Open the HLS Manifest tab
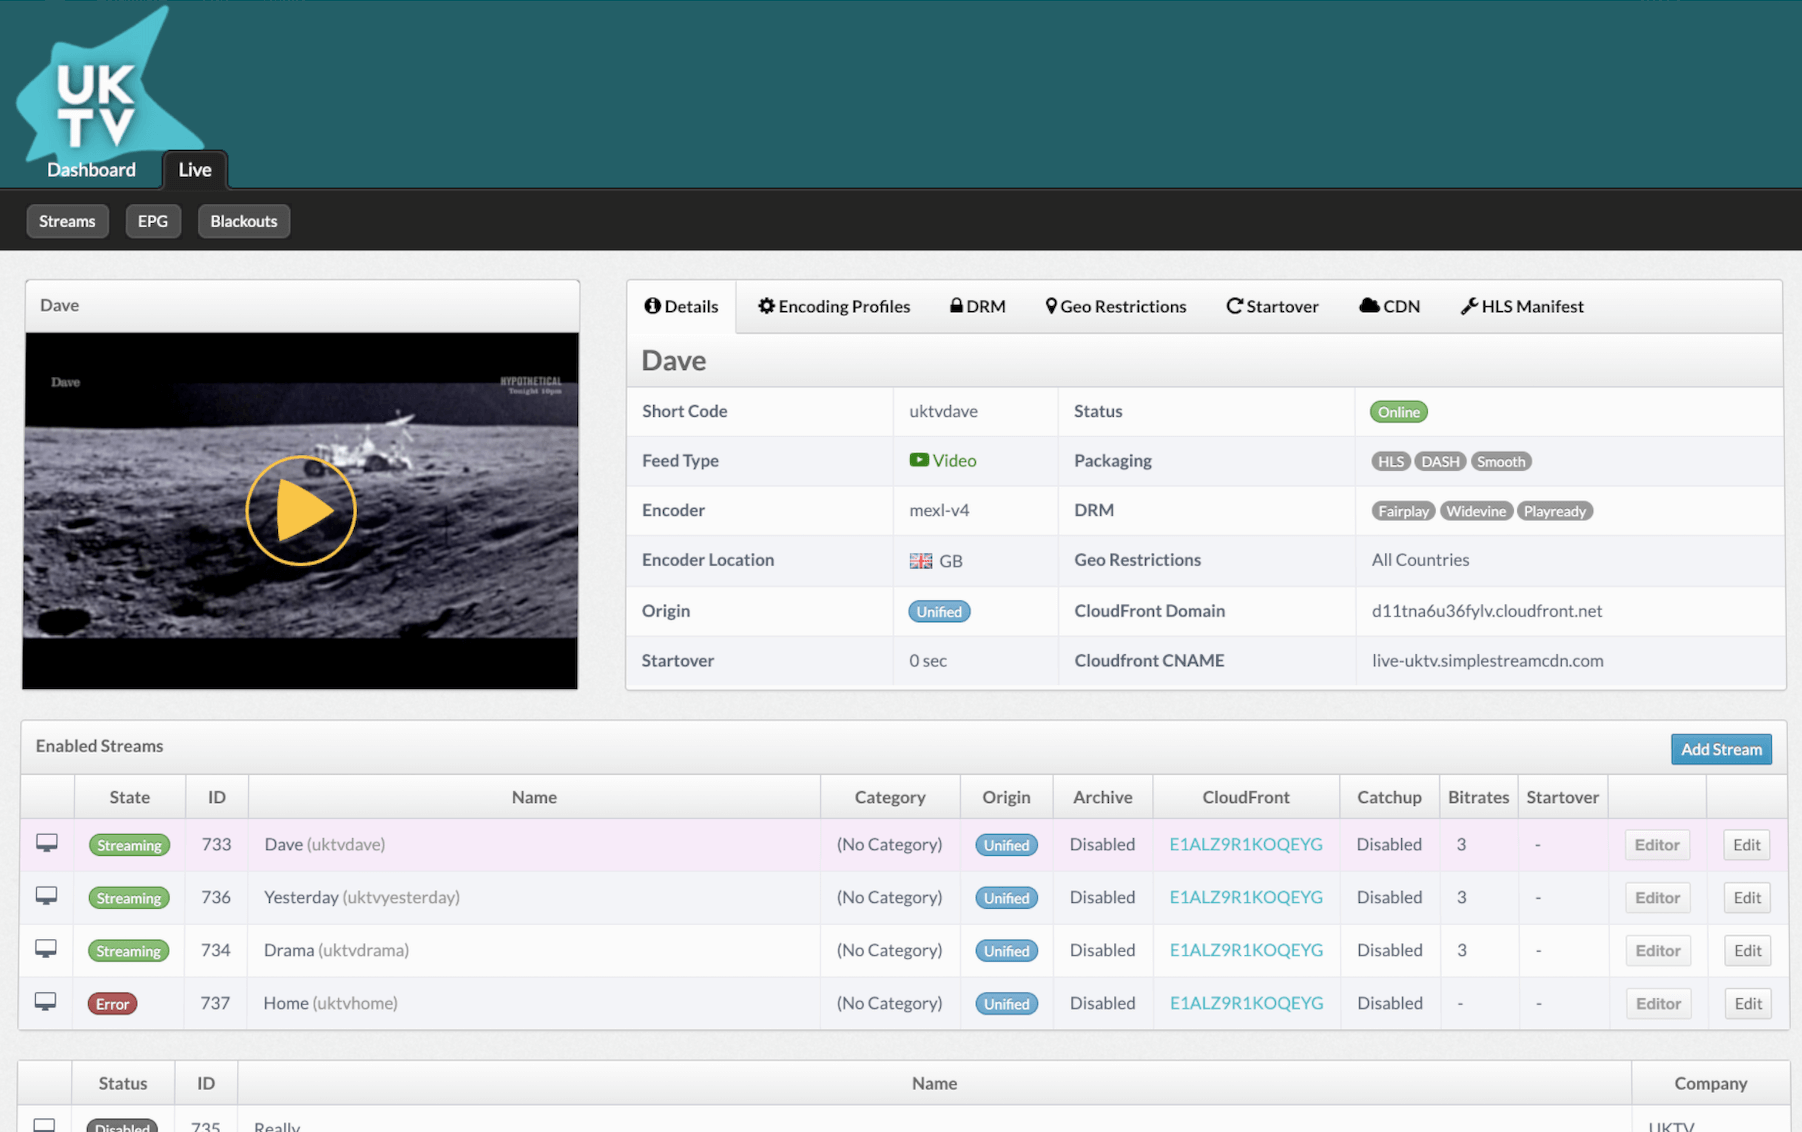 1522,306
